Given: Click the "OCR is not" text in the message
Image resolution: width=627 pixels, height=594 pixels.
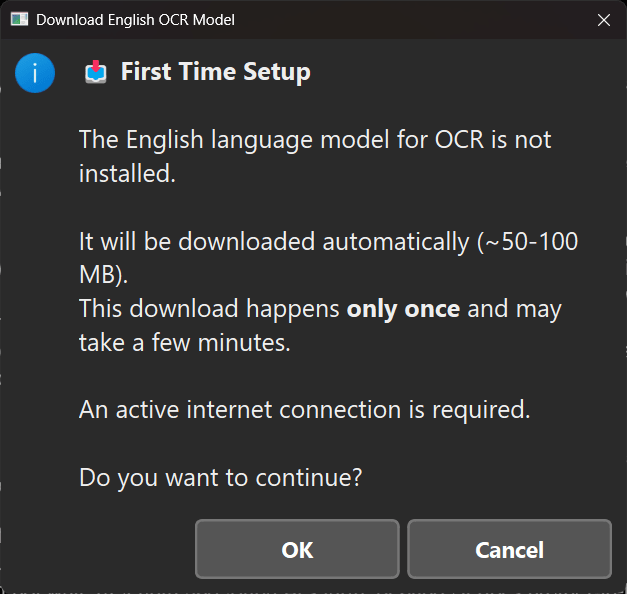Looking at the screenshot, I should point(493,139).
